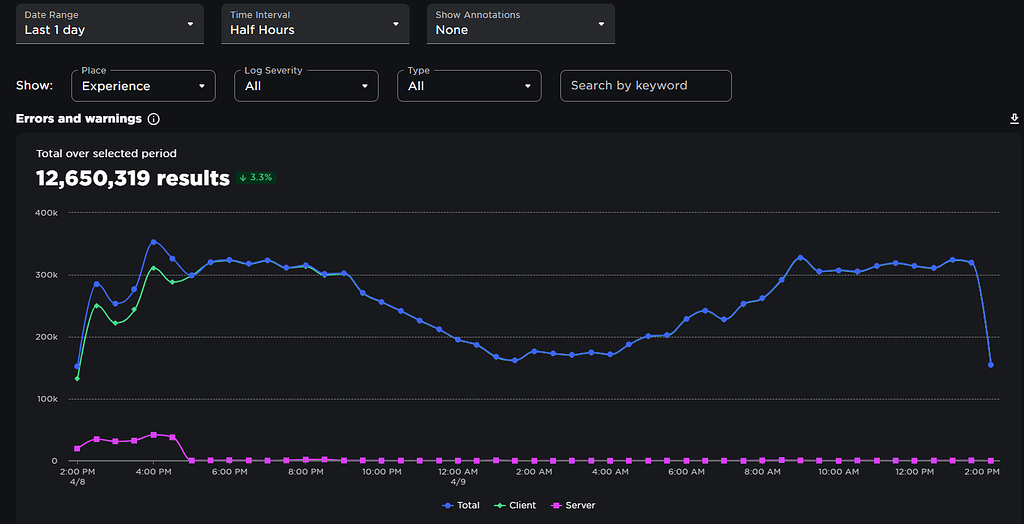Open the Type filter dropdown
The height and width of the screenshot is (524, 1024).
[469, 86]
